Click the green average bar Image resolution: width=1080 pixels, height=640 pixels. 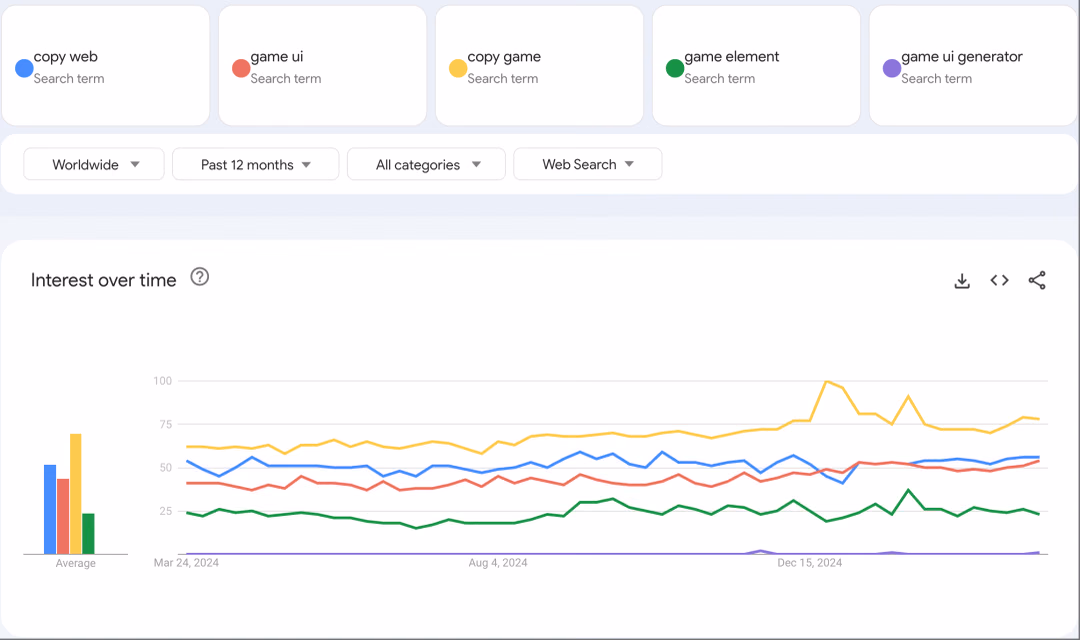pyautogui.click(x=88, y=534)
